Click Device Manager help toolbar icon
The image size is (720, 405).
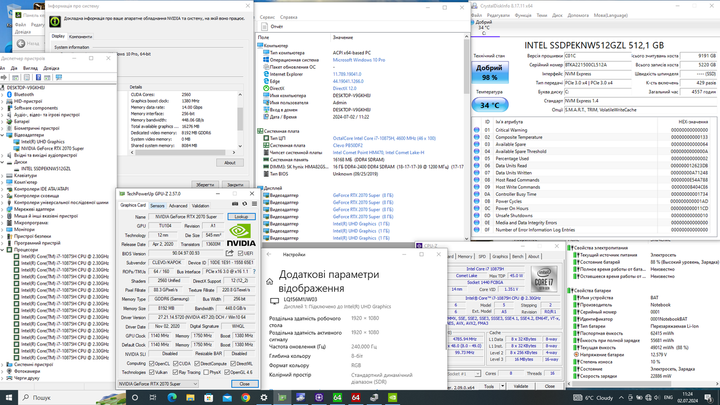pos(38,77)
